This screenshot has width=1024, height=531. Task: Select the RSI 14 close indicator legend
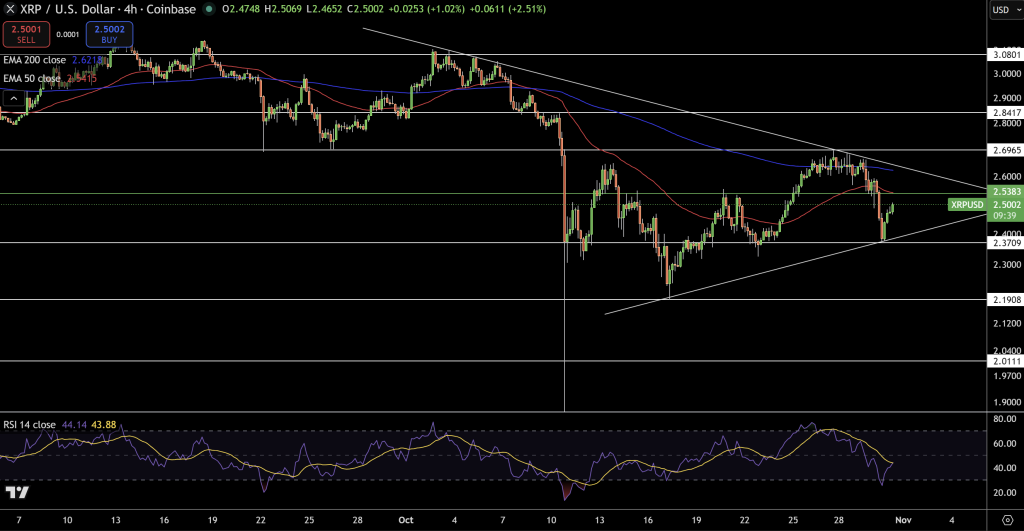[x=29, y=425]
